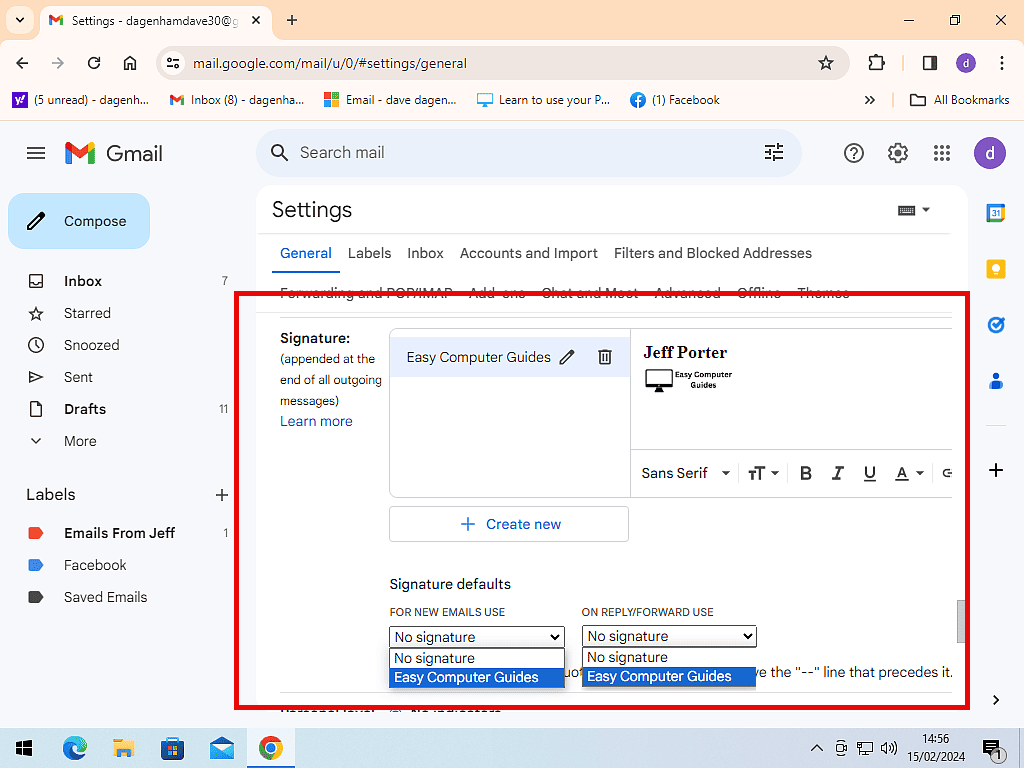1024x768 pixels.
Task: Open text color picker in signature editor
Action: 909,473
